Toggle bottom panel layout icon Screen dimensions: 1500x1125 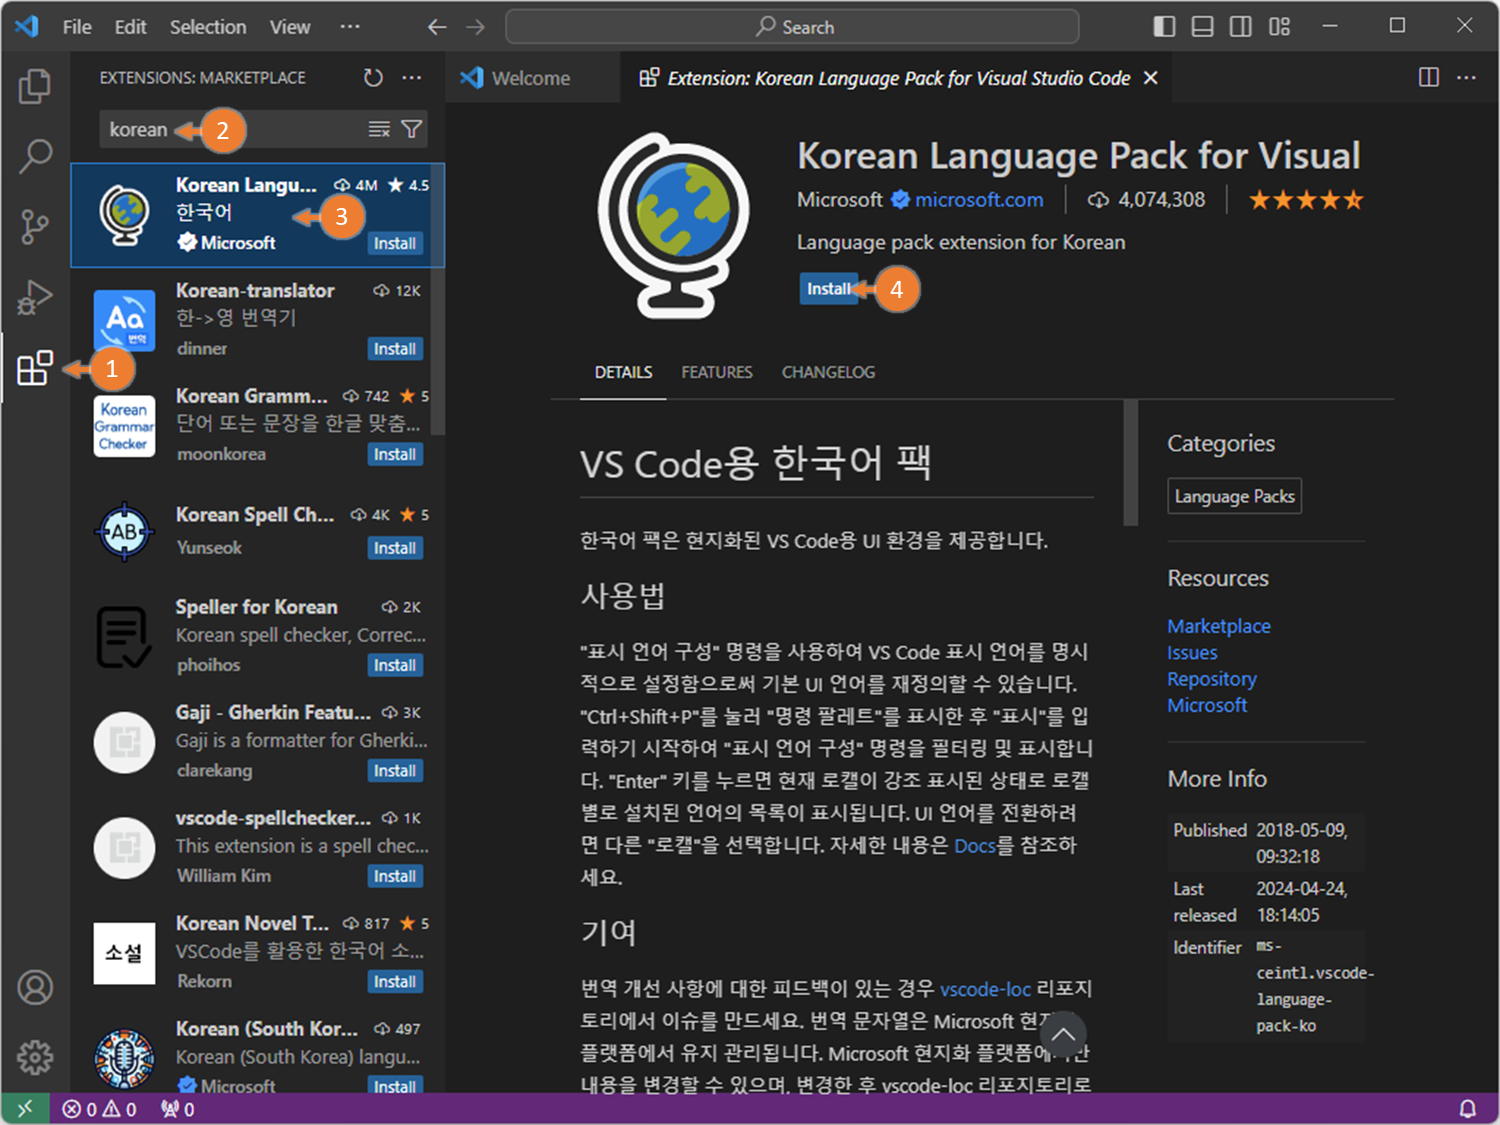[1202, 27]
